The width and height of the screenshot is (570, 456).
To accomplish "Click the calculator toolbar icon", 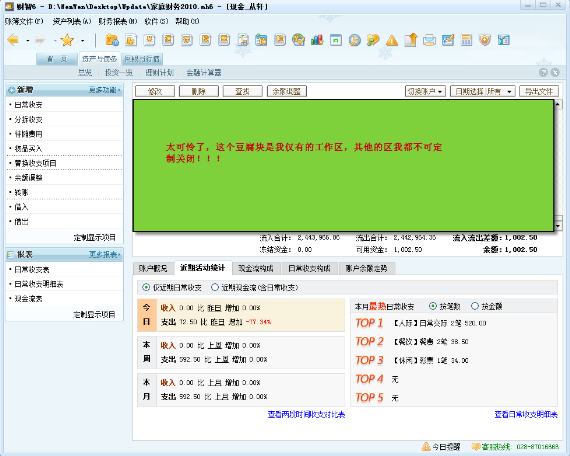I will (x=466, y=40).
